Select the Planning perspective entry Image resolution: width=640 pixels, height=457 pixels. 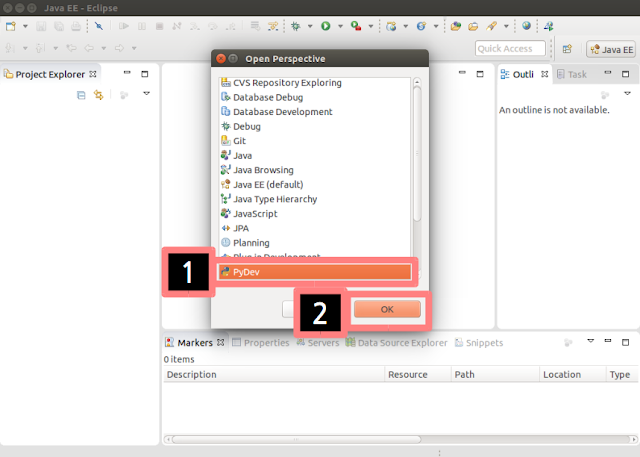pyautogui.click(x=315, y=243)
